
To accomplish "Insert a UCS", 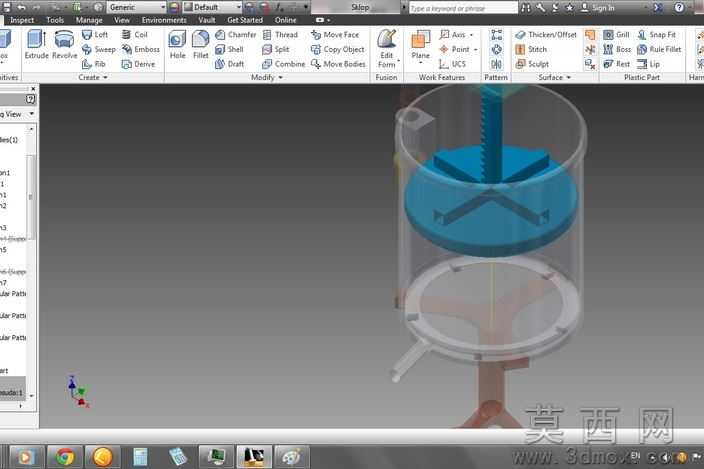I will [x=453, y=64].
